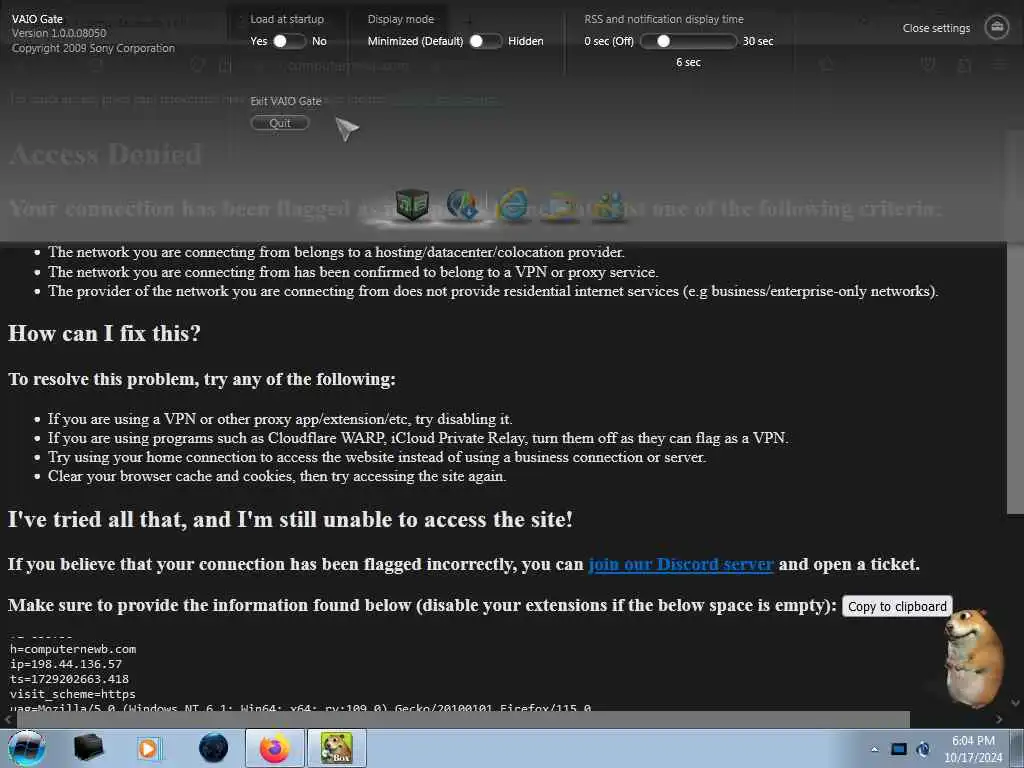The width and height of the screenshot is (1024, 768).
Task: Click the 'No' label under Load at startup
Action: coord(319,41)
